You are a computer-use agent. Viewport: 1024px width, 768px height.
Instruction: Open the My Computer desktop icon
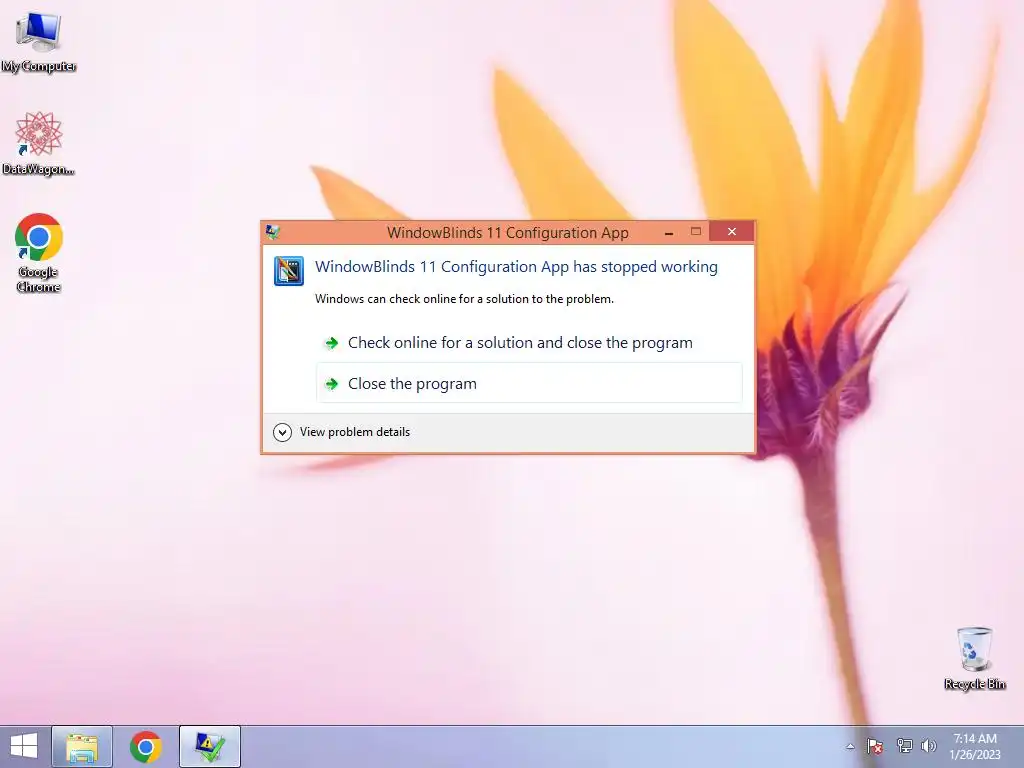point(39,42)
